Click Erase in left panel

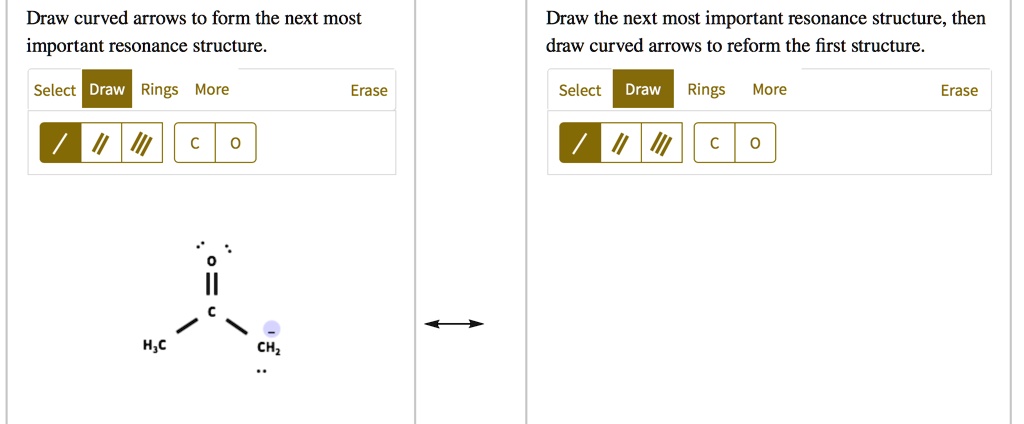click(x=369, y=90)
